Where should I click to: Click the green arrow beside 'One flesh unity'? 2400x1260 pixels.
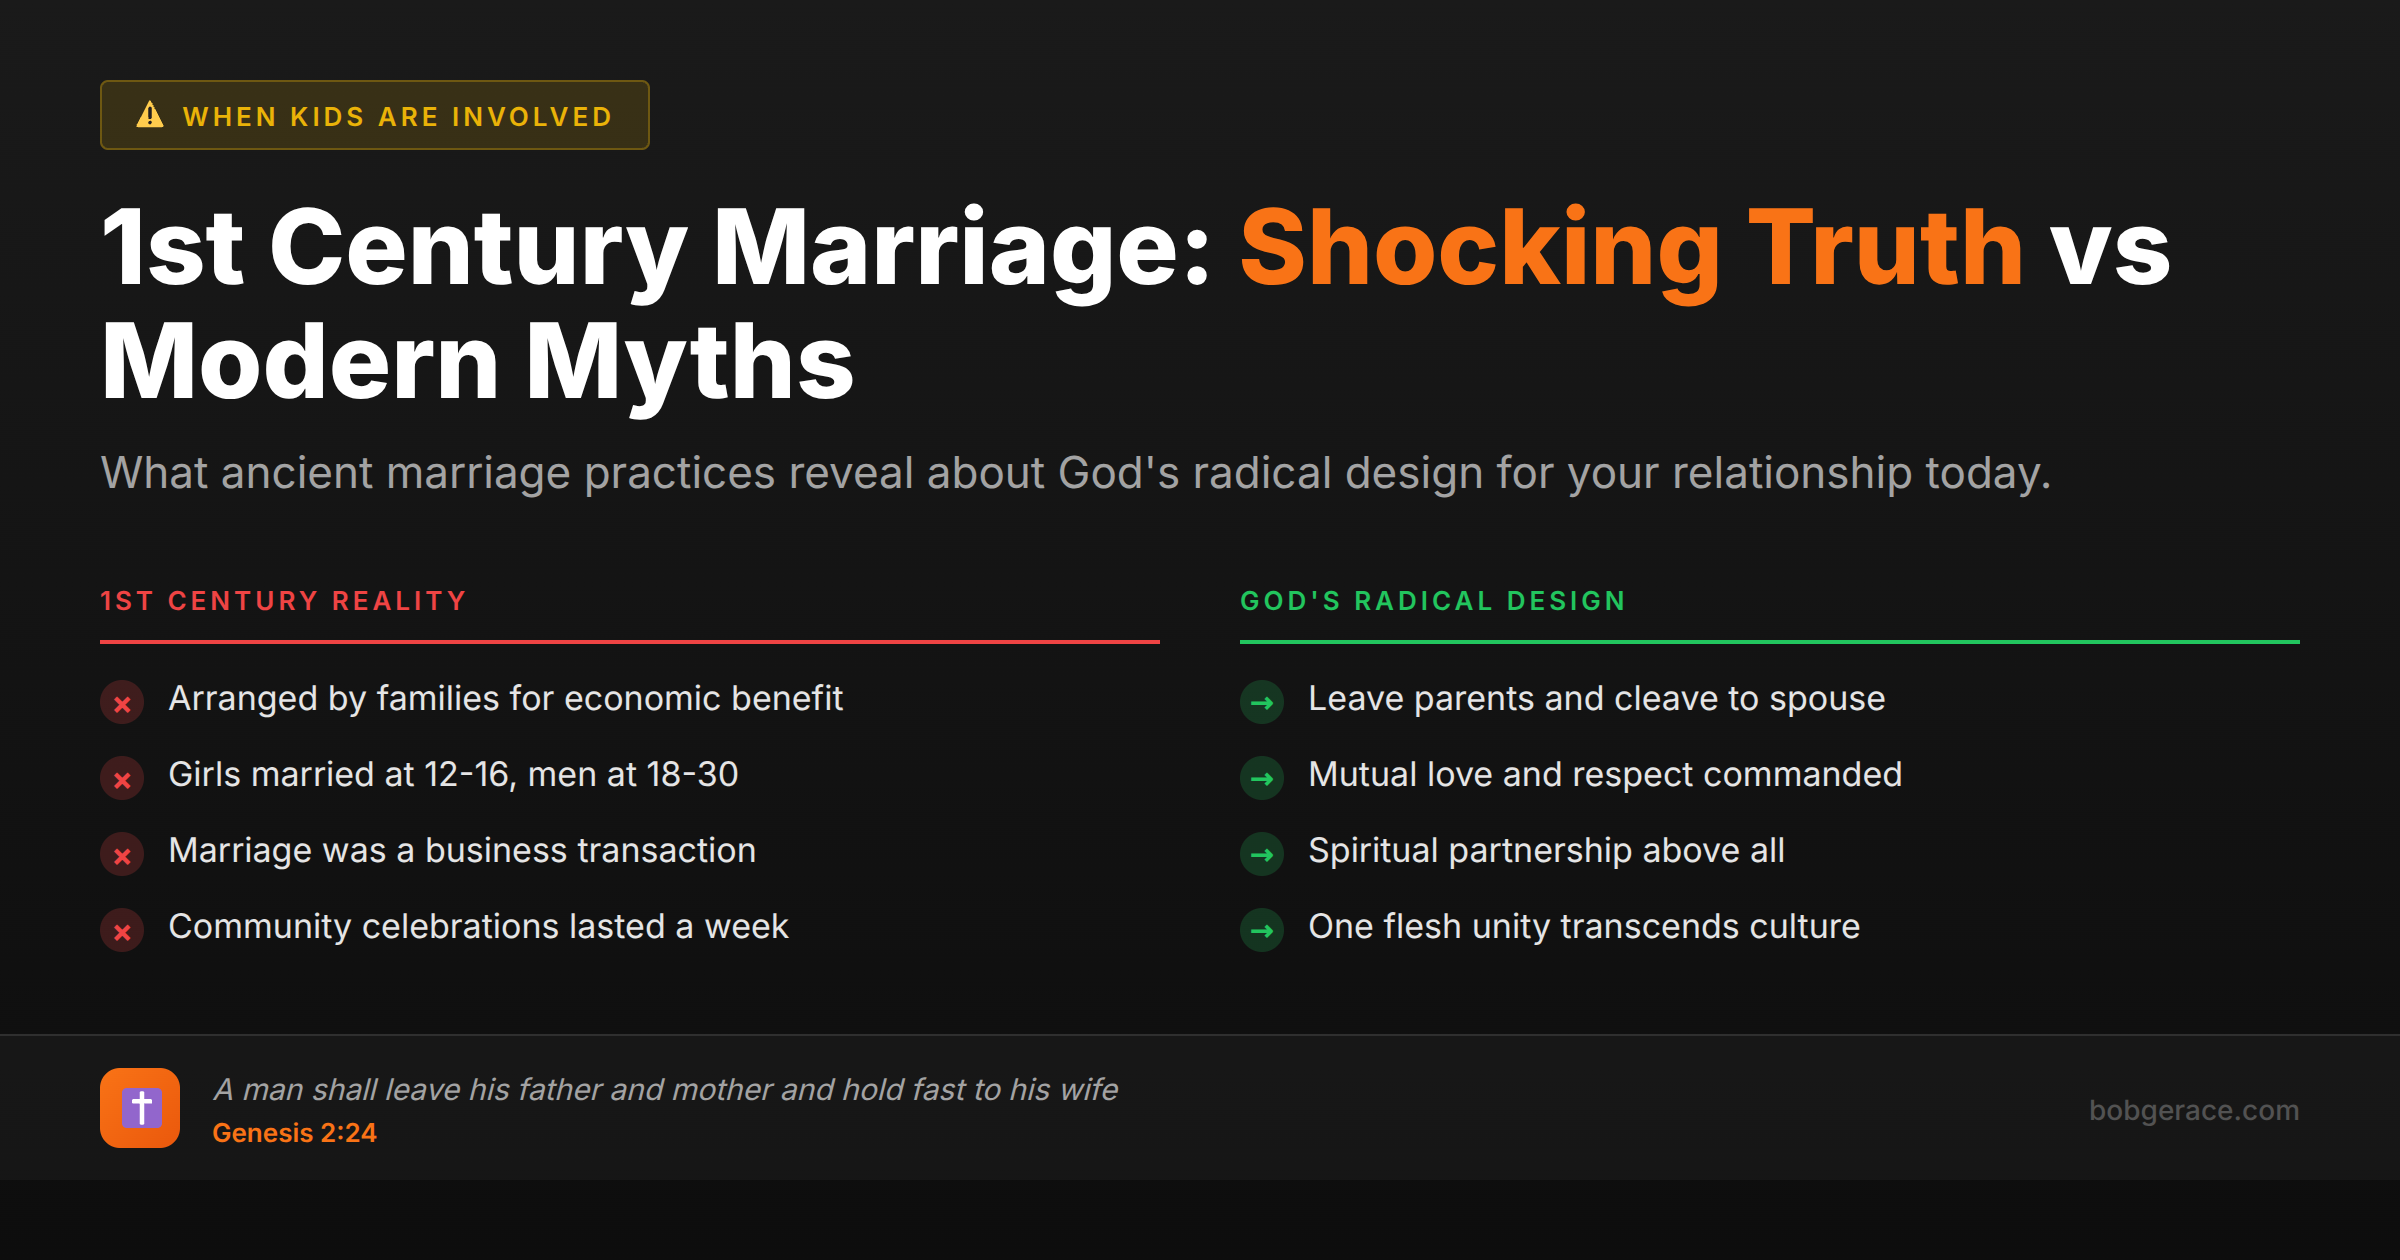1261,931
